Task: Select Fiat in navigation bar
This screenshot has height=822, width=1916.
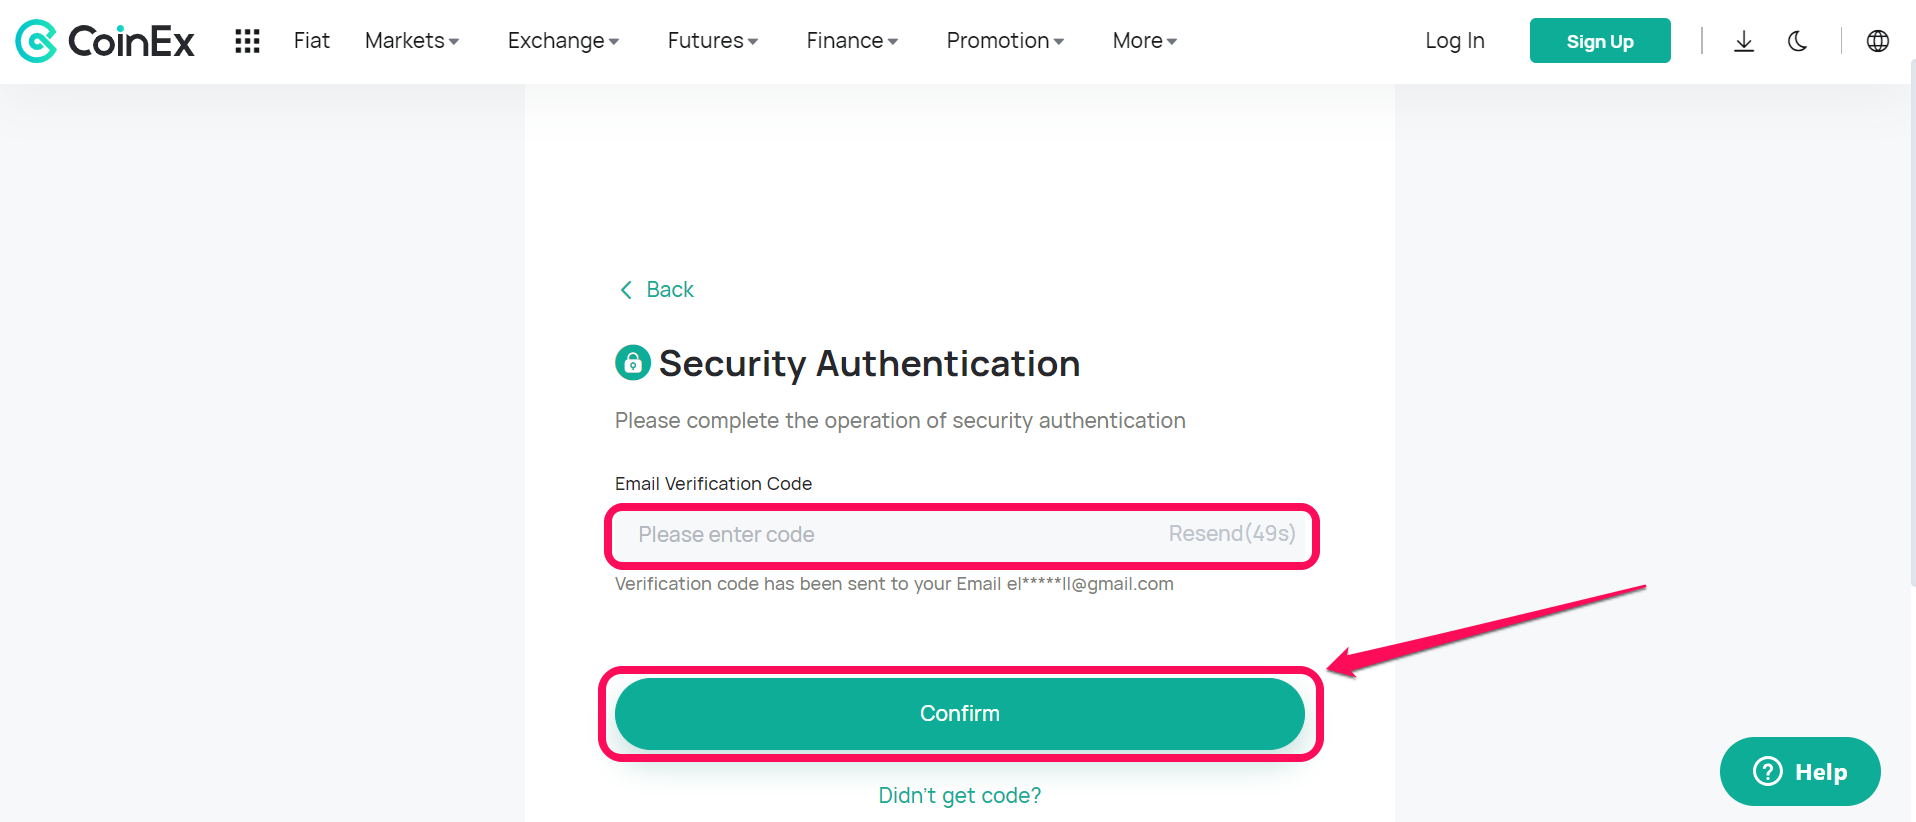Action: pos(312,41)
